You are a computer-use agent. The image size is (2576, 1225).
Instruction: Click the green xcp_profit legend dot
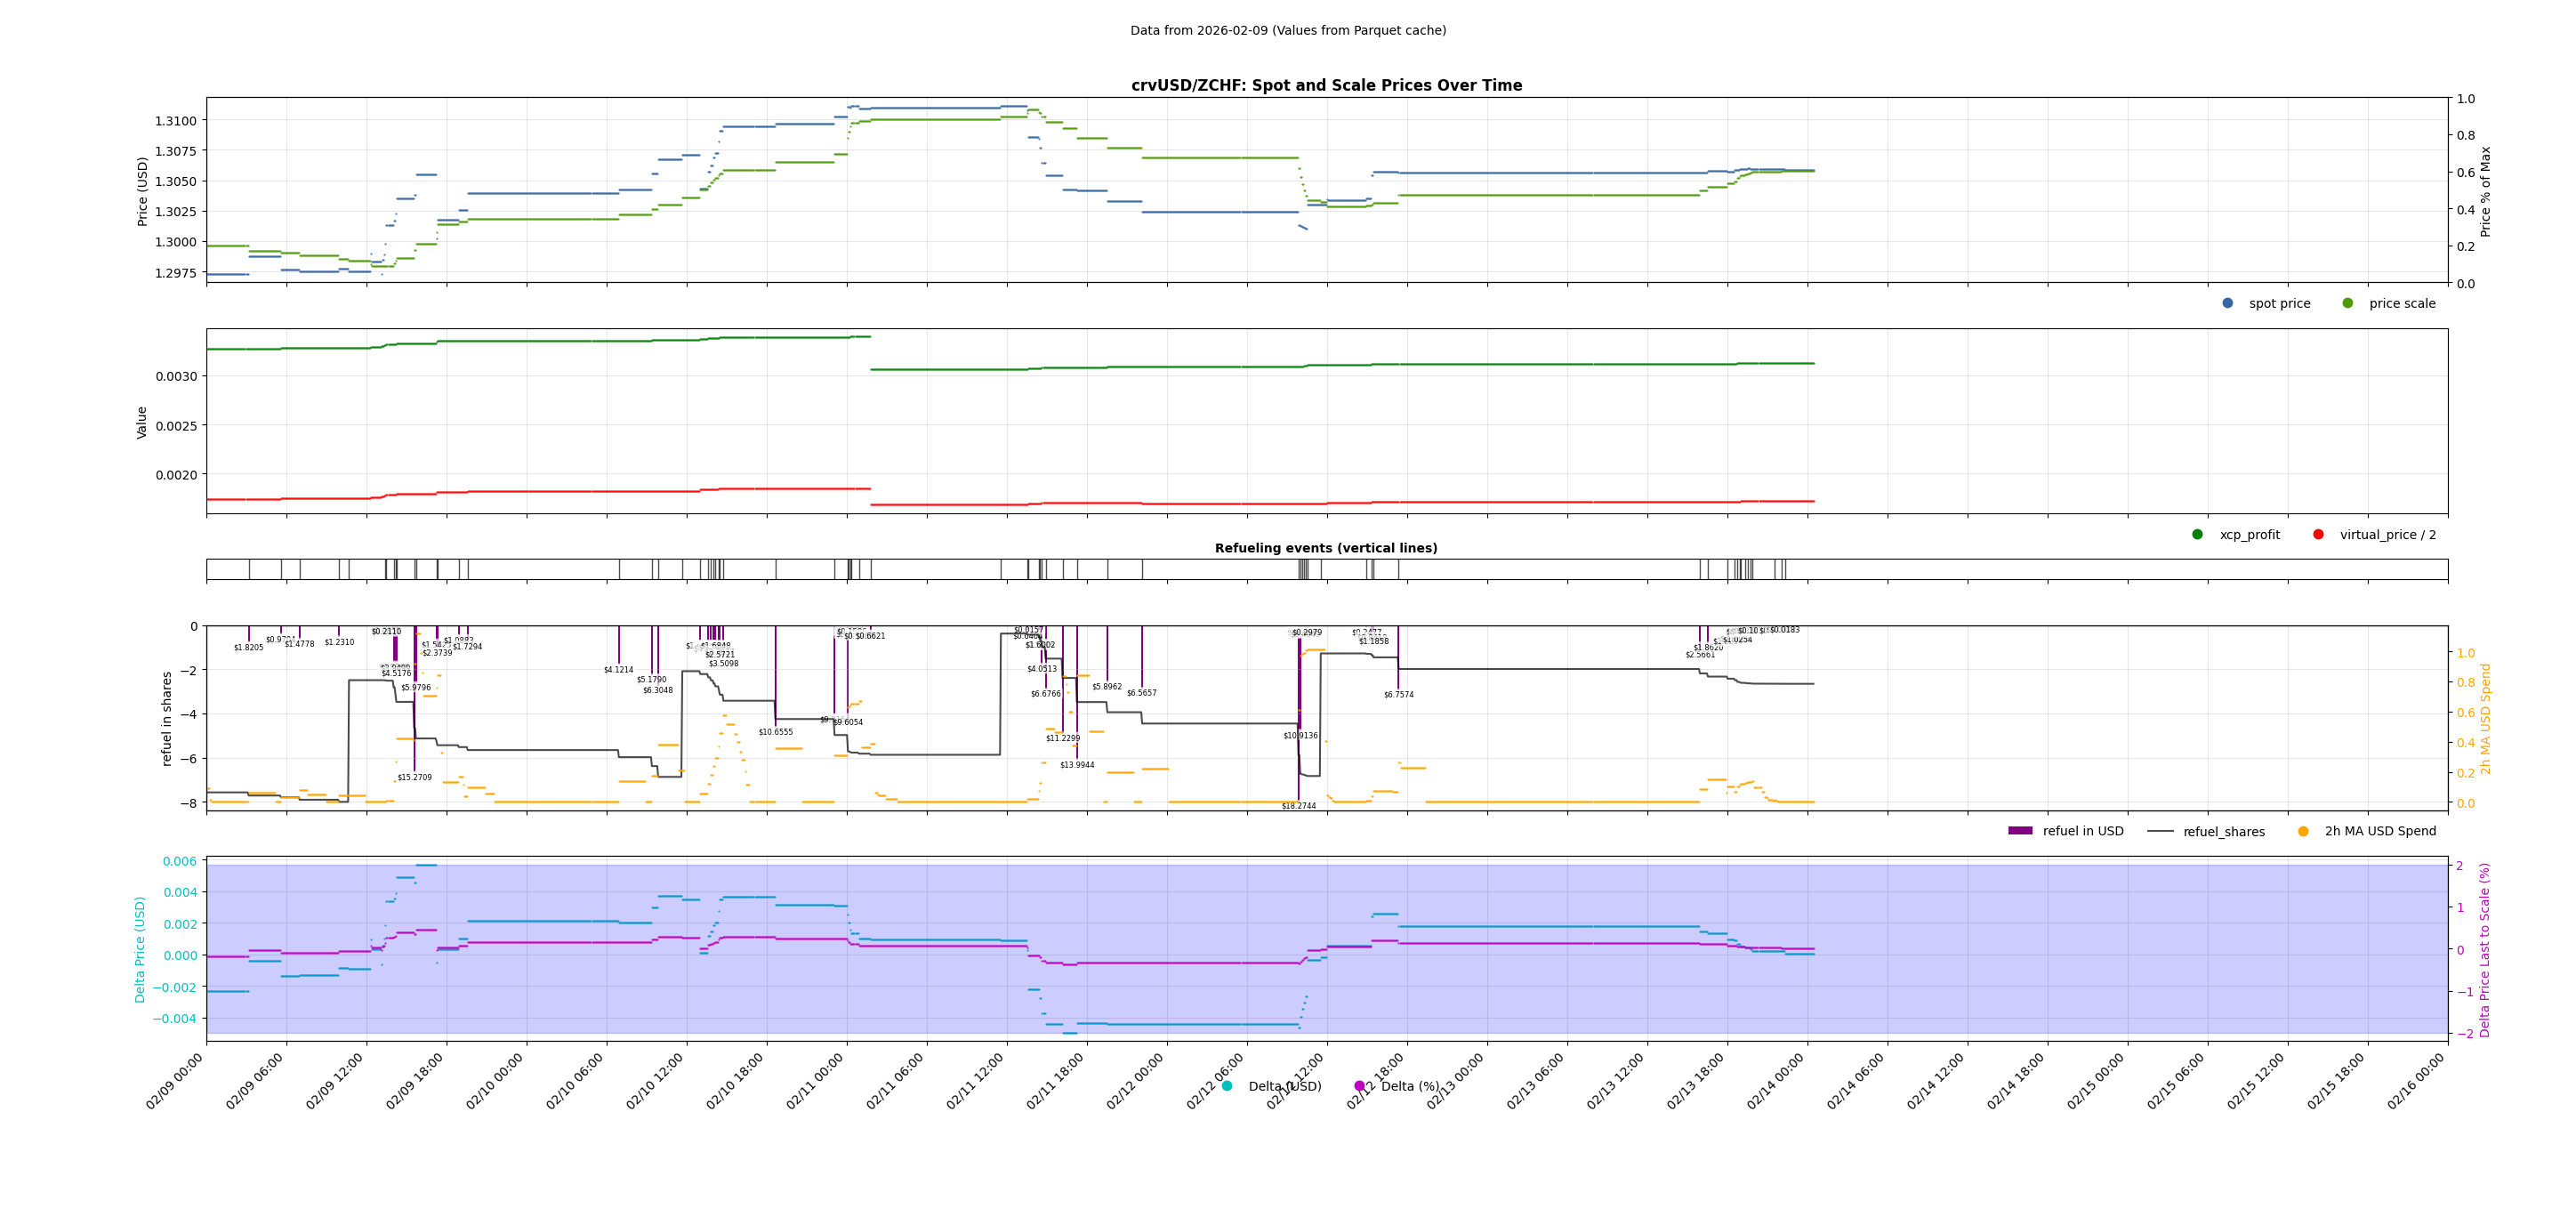coord(2197,534)
